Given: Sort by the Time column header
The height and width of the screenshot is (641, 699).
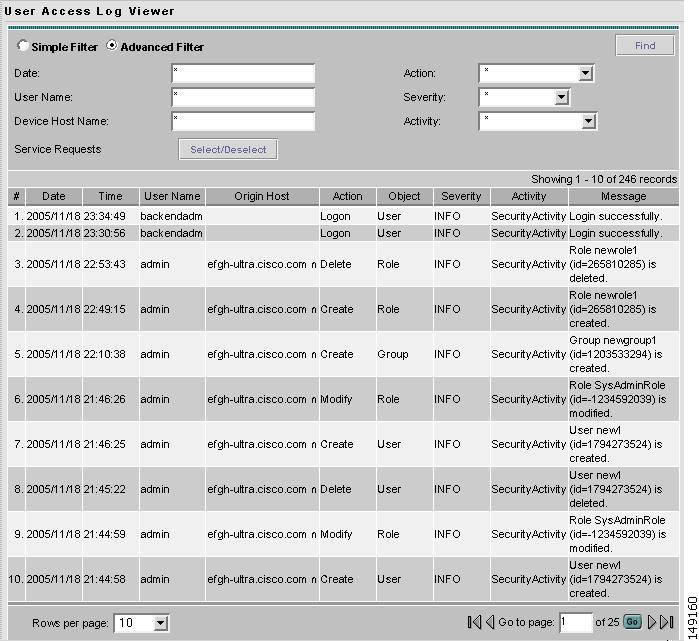Looking at the screenshot, I should point(110,196).
